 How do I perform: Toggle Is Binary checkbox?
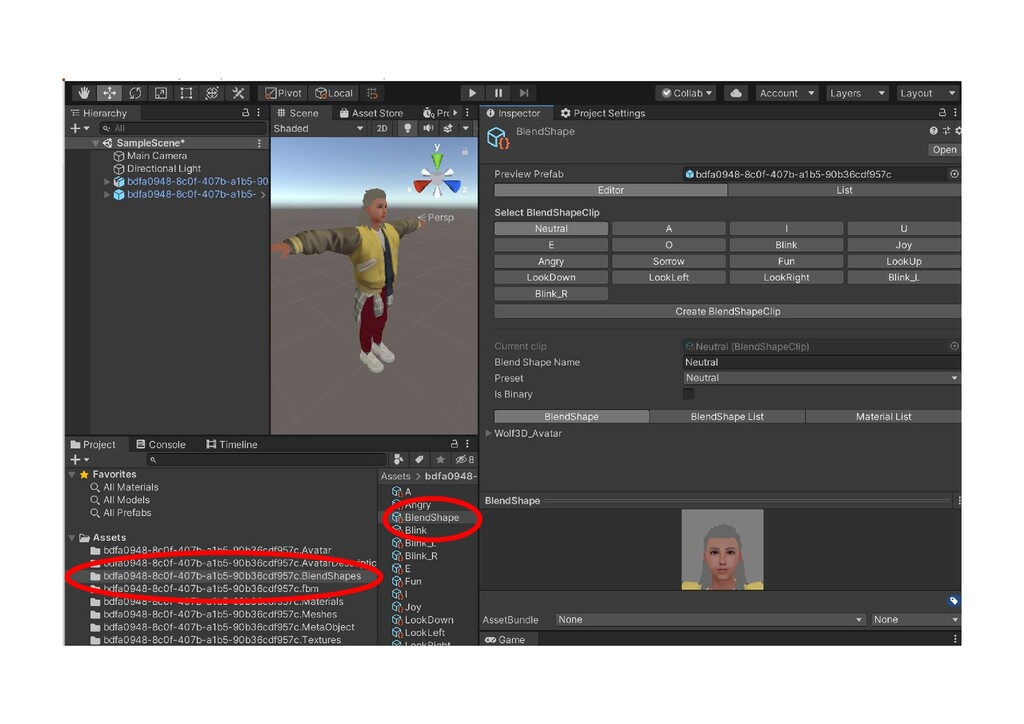pos(688,394)
